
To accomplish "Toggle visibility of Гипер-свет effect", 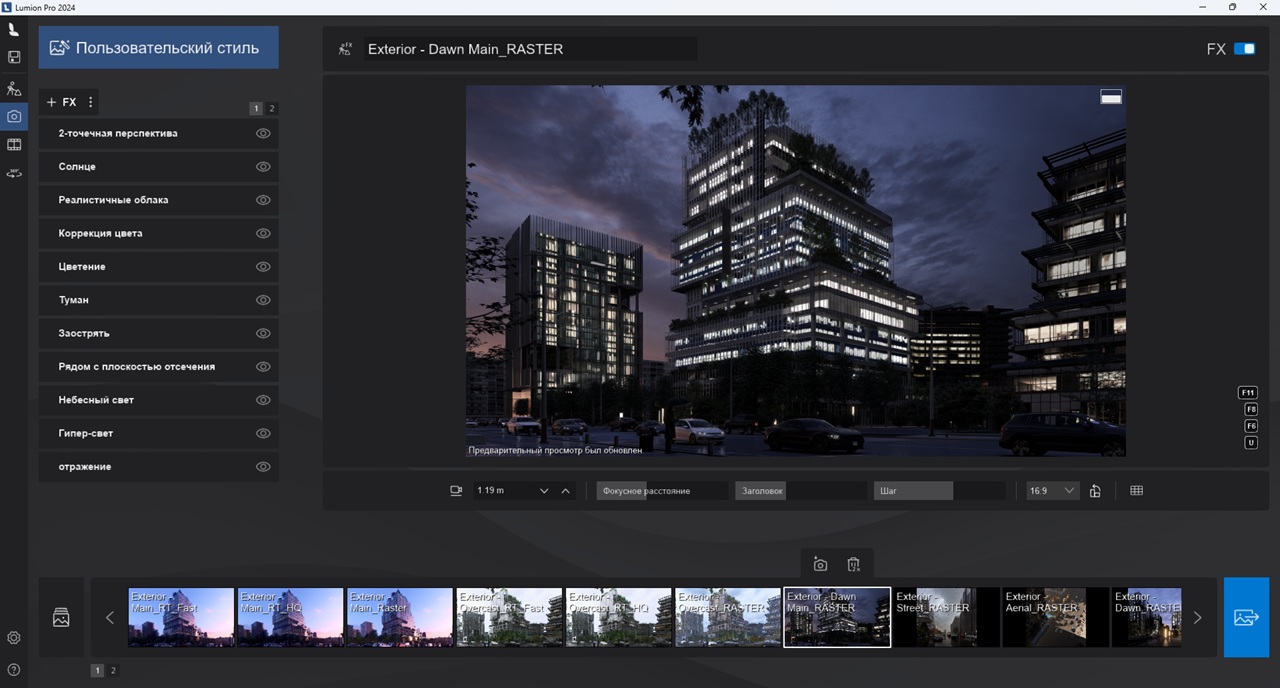I will point(263,433).
